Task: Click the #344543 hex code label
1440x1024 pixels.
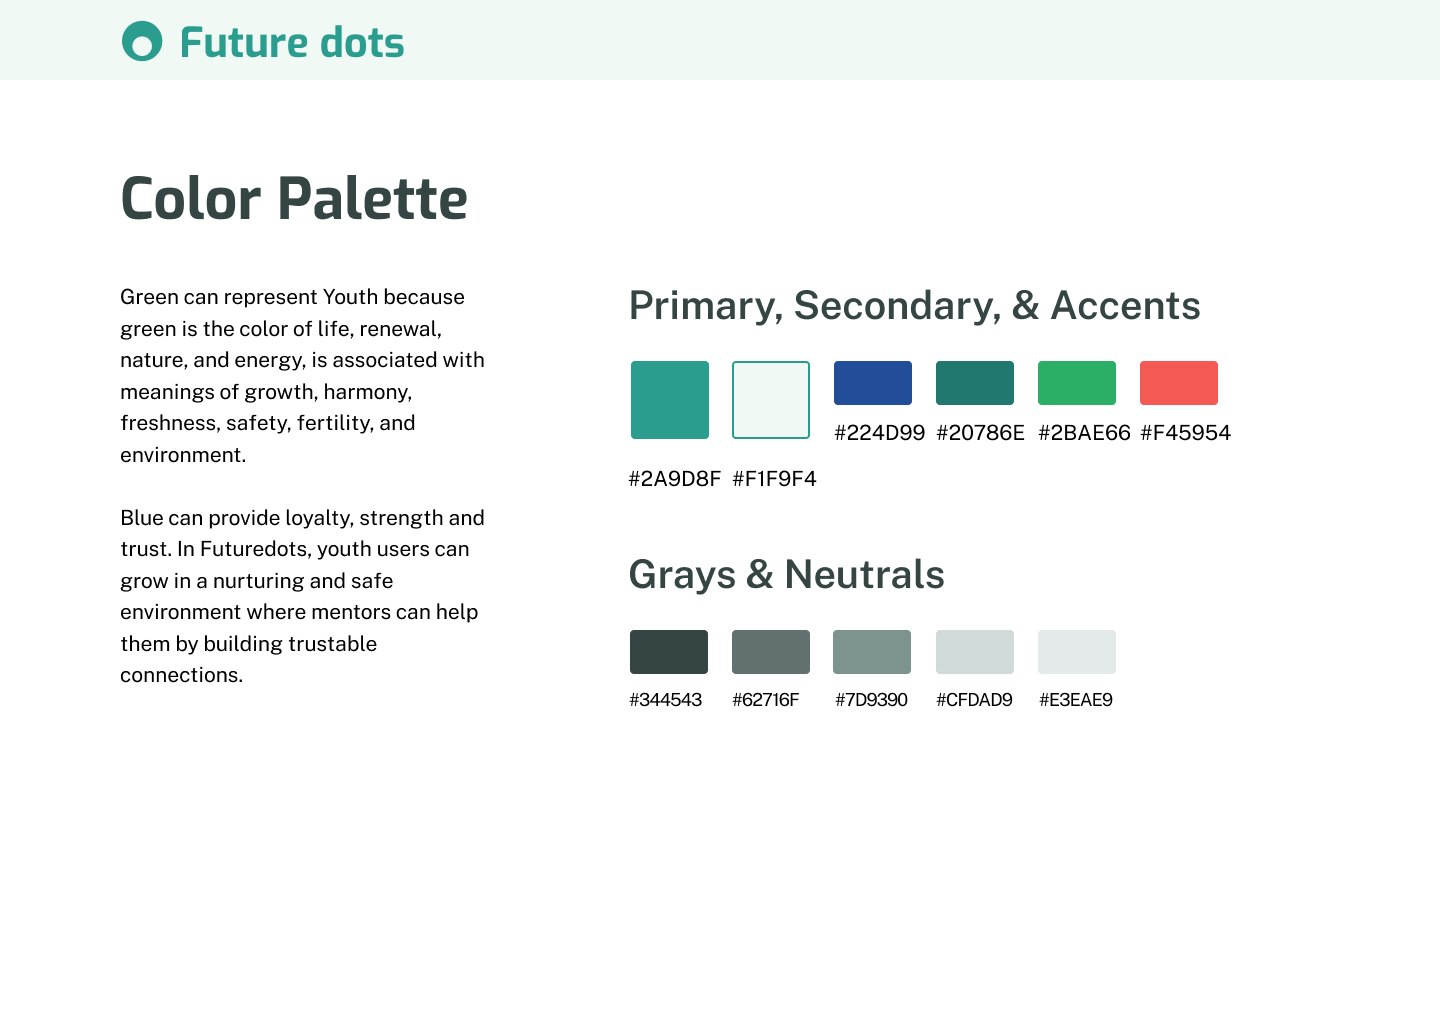Action: (666, 700)
